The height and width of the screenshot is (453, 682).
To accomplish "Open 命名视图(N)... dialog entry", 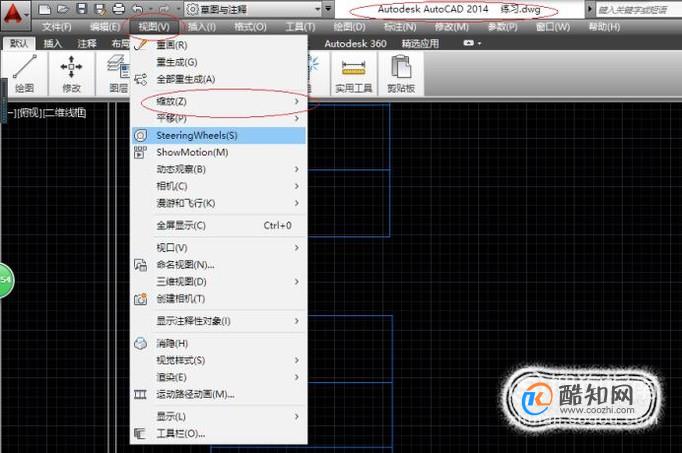I will coord(219,264).
